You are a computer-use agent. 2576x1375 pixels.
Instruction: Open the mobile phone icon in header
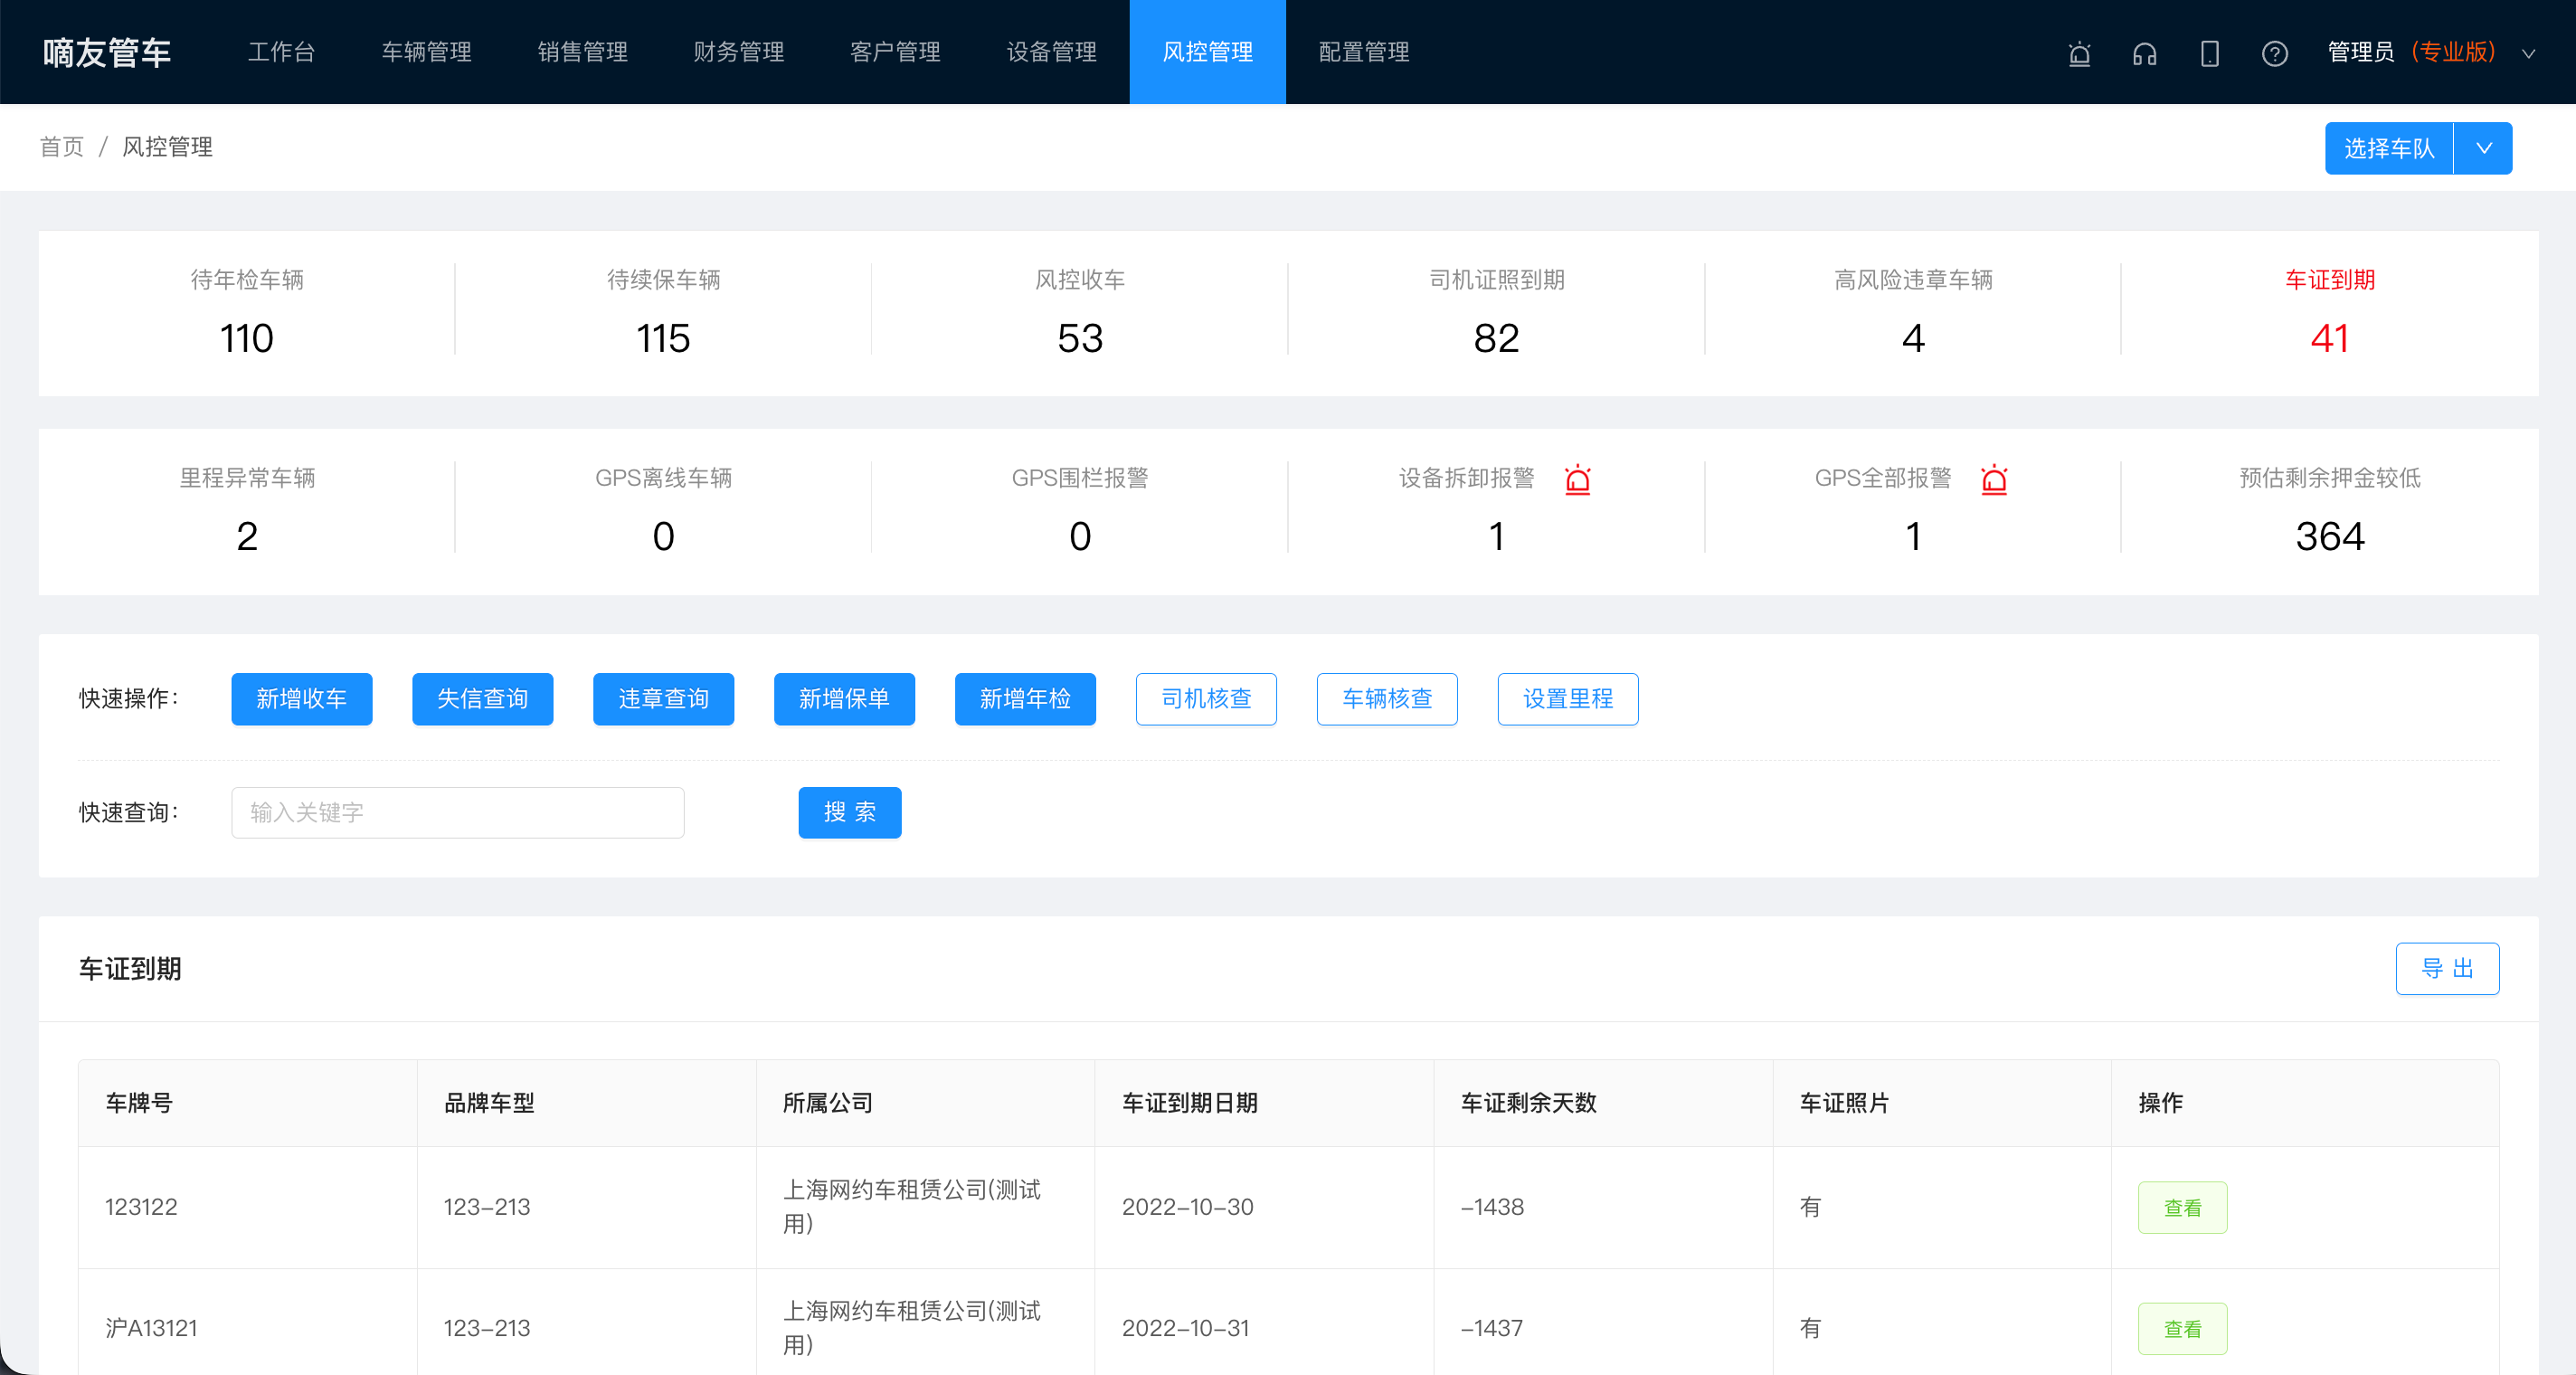click(x=2209, y=53)
